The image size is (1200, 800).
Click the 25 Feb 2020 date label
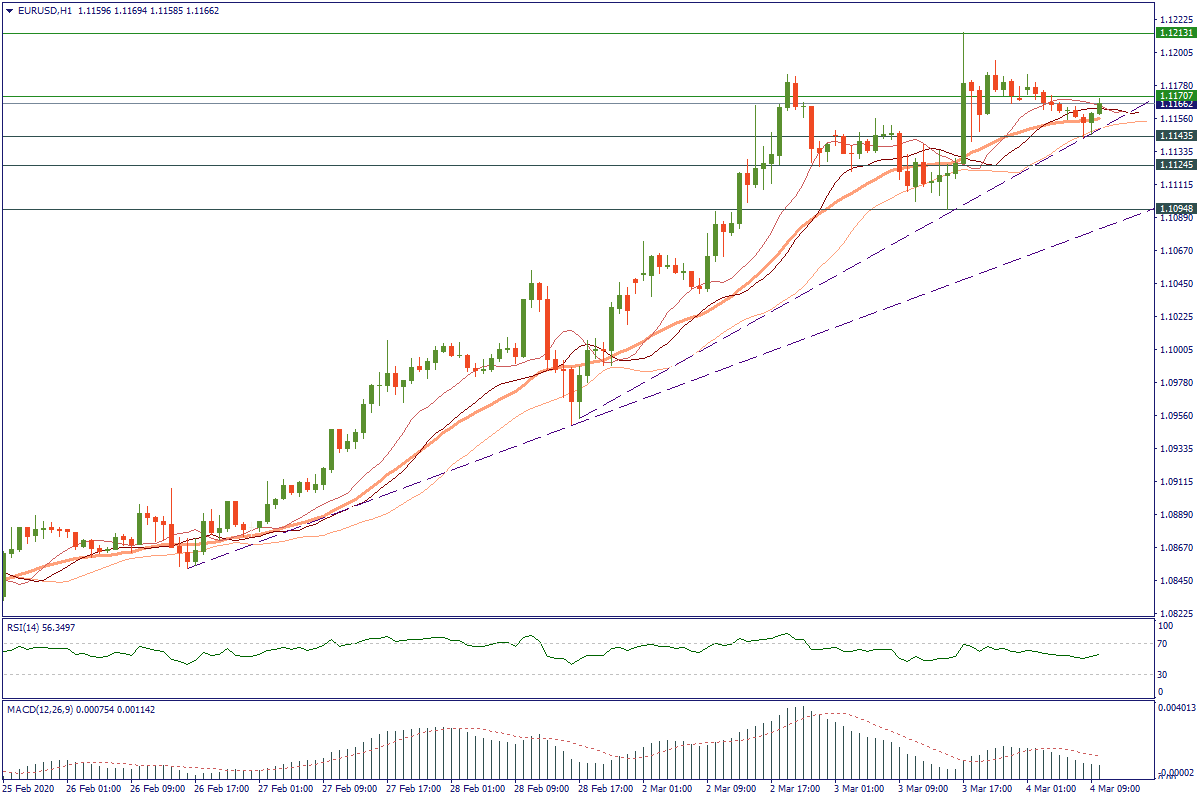coord(29,789)
